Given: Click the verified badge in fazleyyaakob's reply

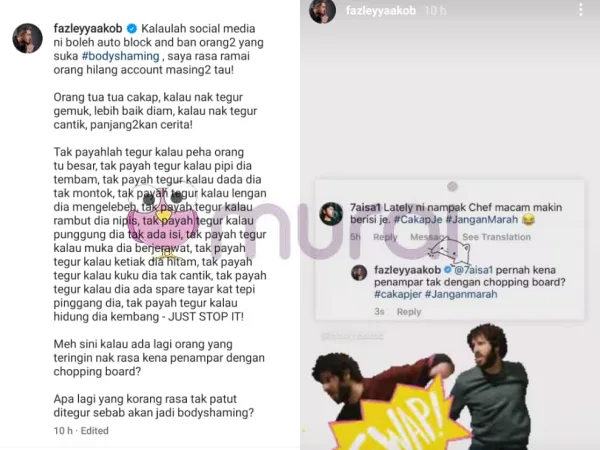Looking at the screenshot, I should tap(447, 270).
